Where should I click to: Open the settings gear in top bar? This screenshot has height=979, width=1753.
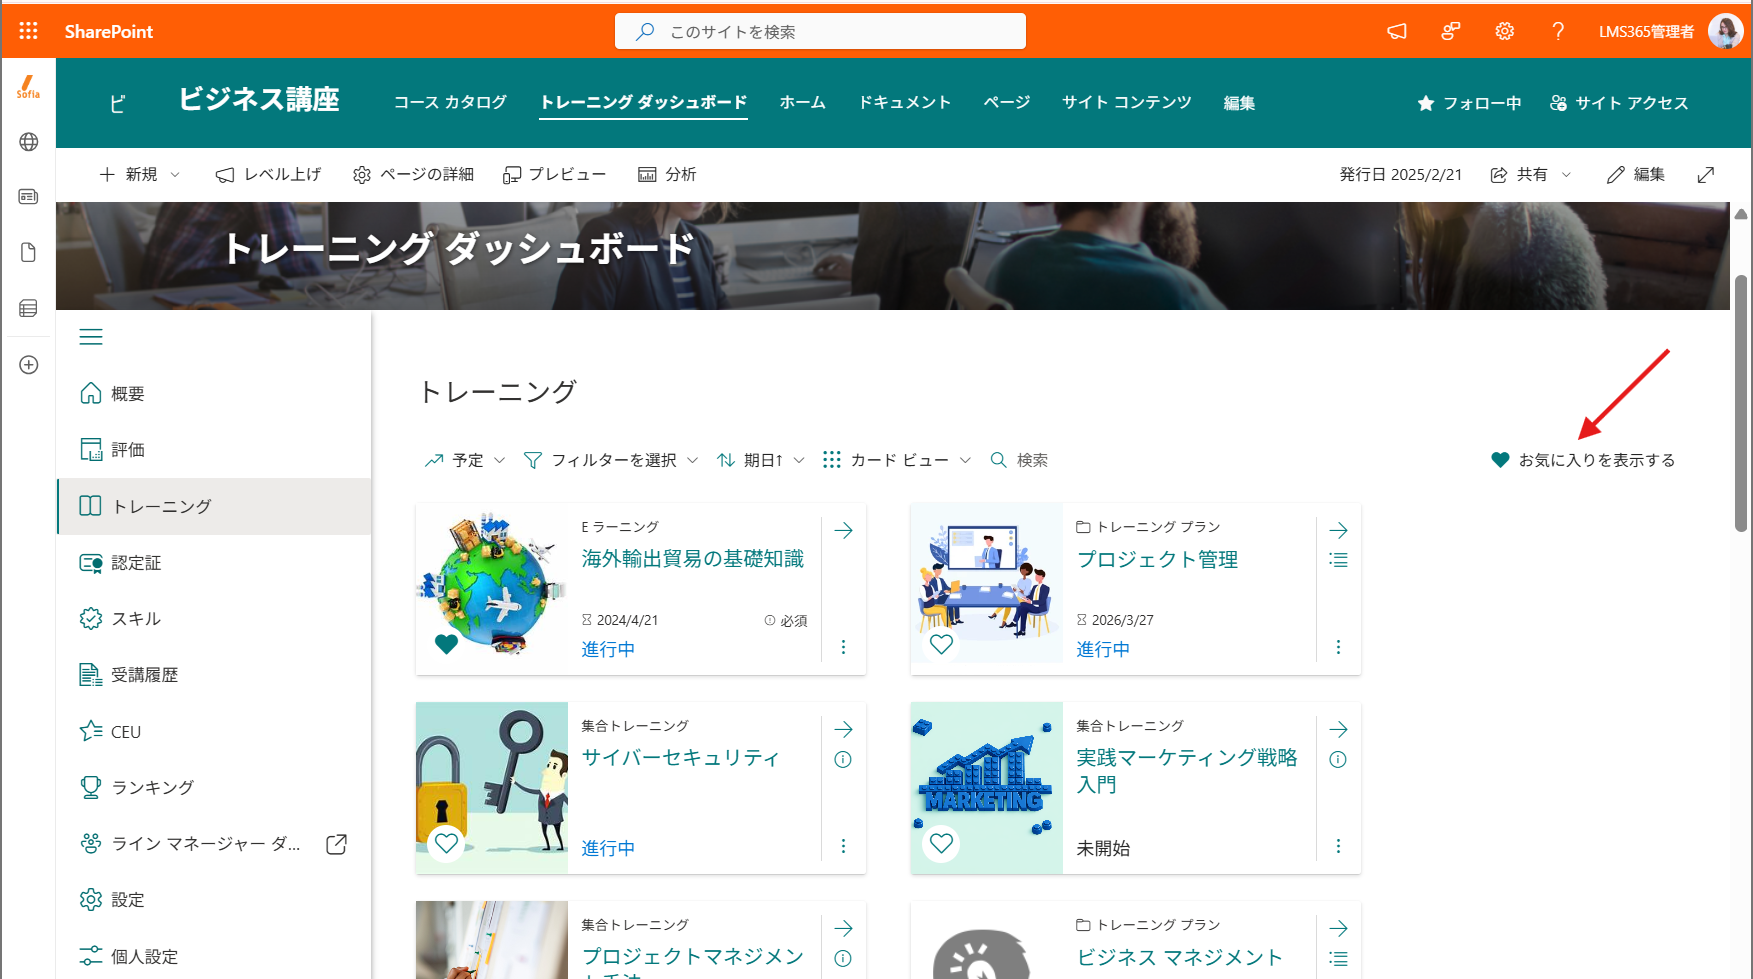coord(1504,32)
